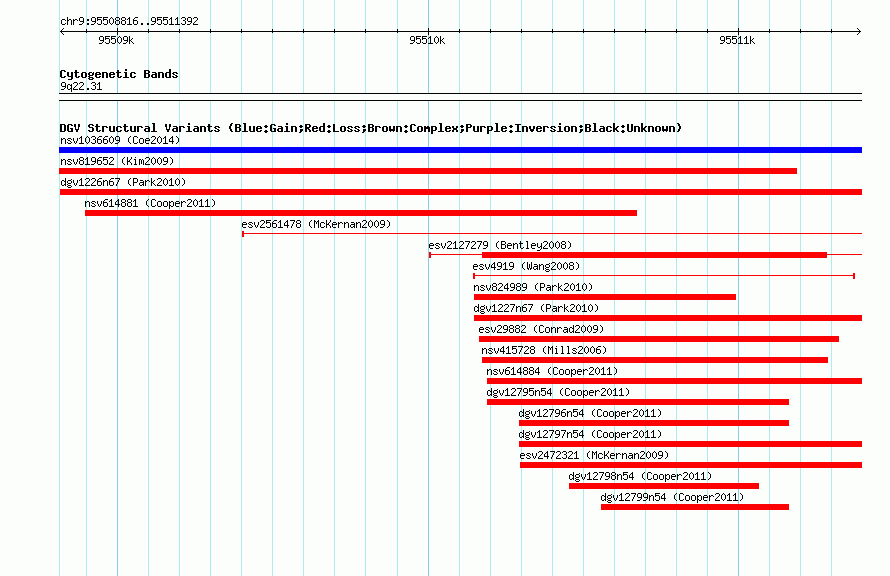Click the thin esv4919 variant line
The height and width of the screenshot is (576, 890).
click(x=664, y=276)
